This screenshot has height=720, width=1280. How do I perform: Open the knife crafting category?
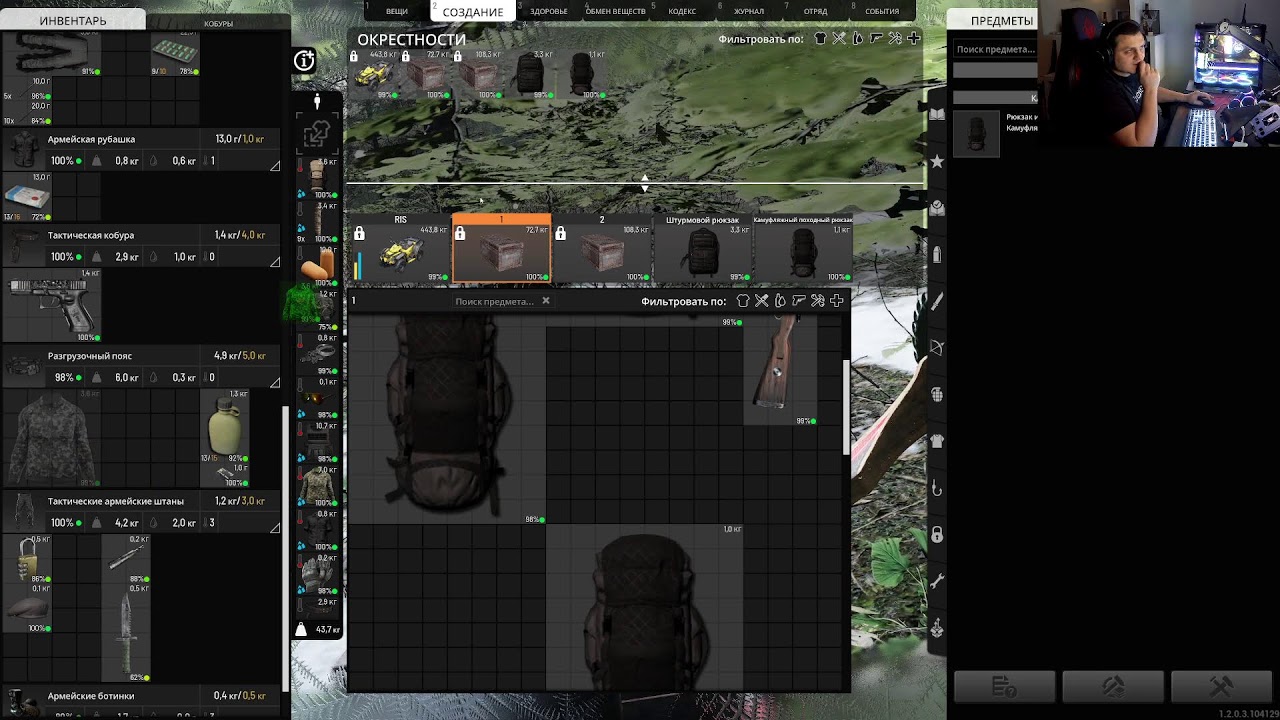[937, 301]
